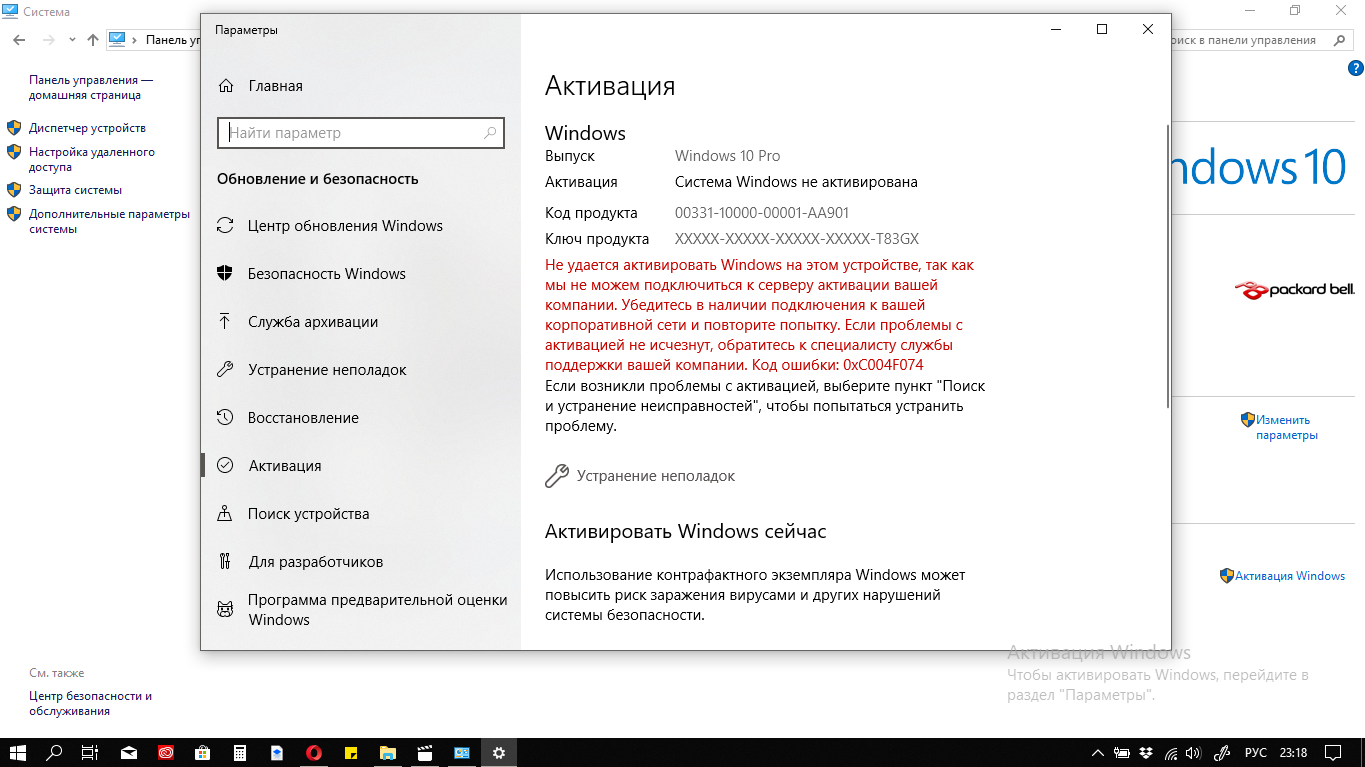The image size is (1365, 767).
Task: Open recent locations dropdown in Система window
Action: [72, 40]
